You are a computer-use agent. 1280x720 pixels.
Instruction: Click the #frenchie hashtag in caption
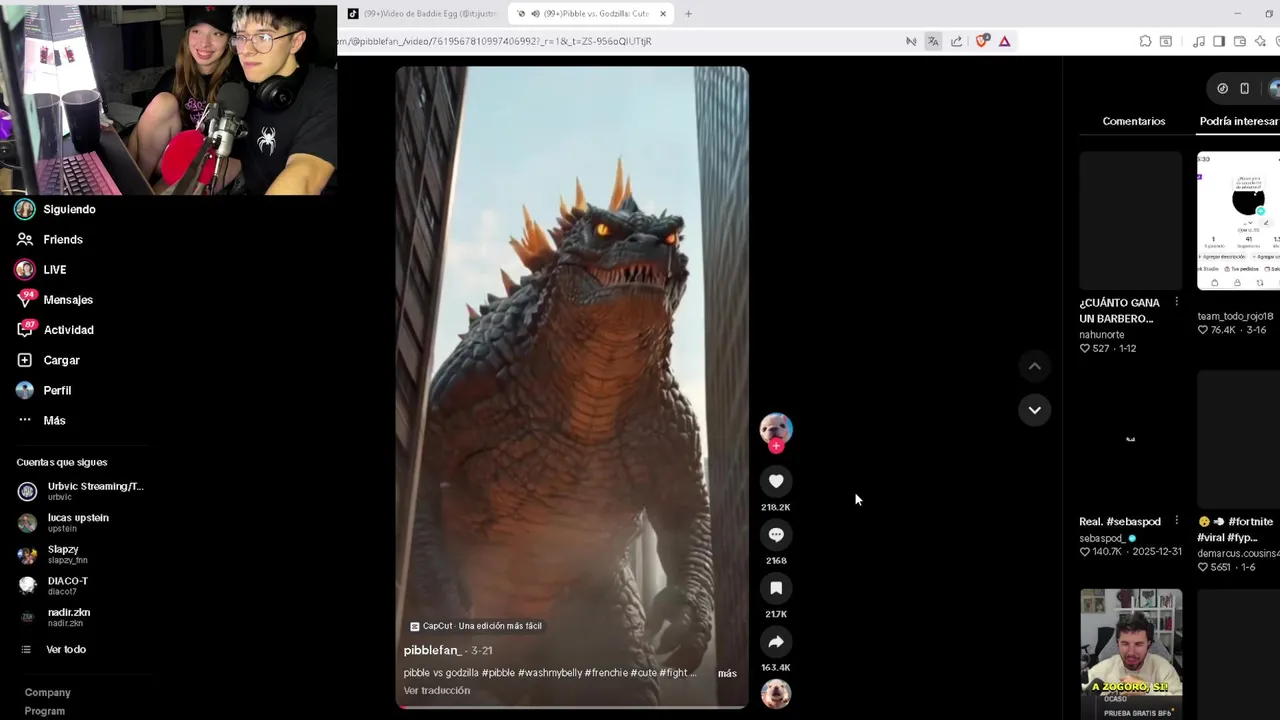coord(606,673)
